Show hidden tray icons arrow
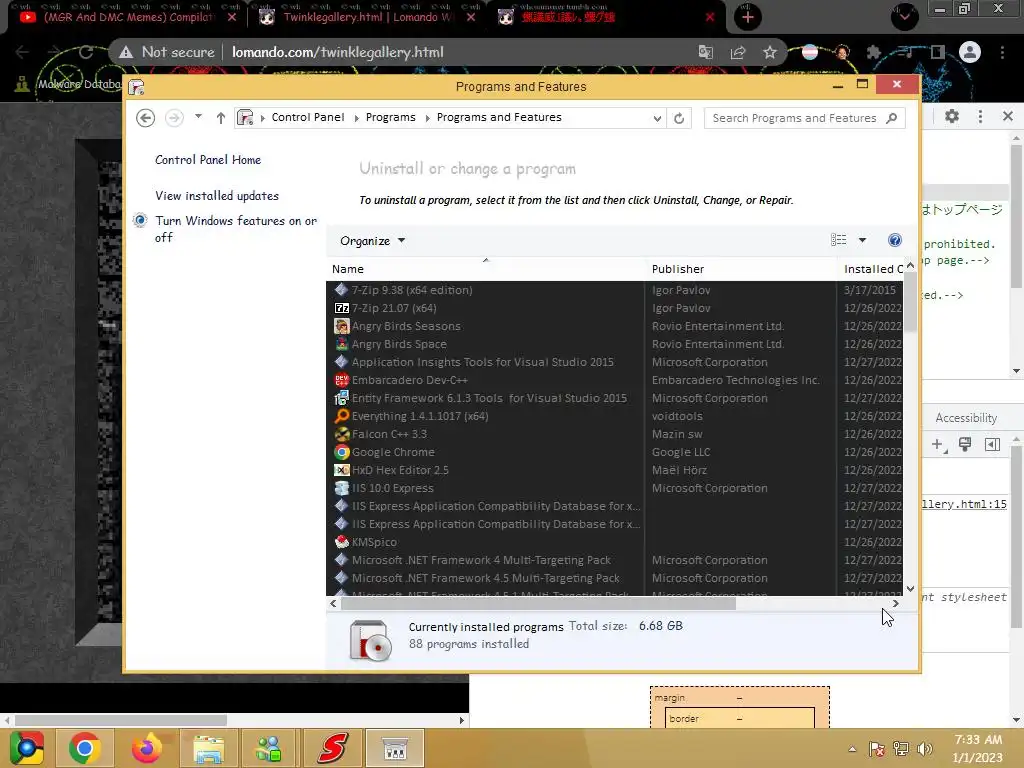 pos(852,749)
